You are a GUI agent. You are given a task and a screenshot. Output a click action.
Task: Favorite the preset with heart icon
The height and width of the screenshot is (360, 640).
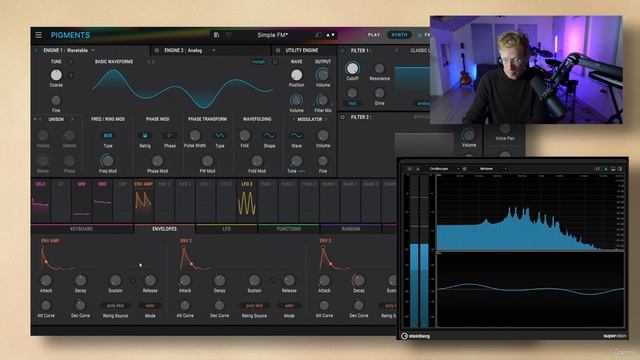point(229,35)
